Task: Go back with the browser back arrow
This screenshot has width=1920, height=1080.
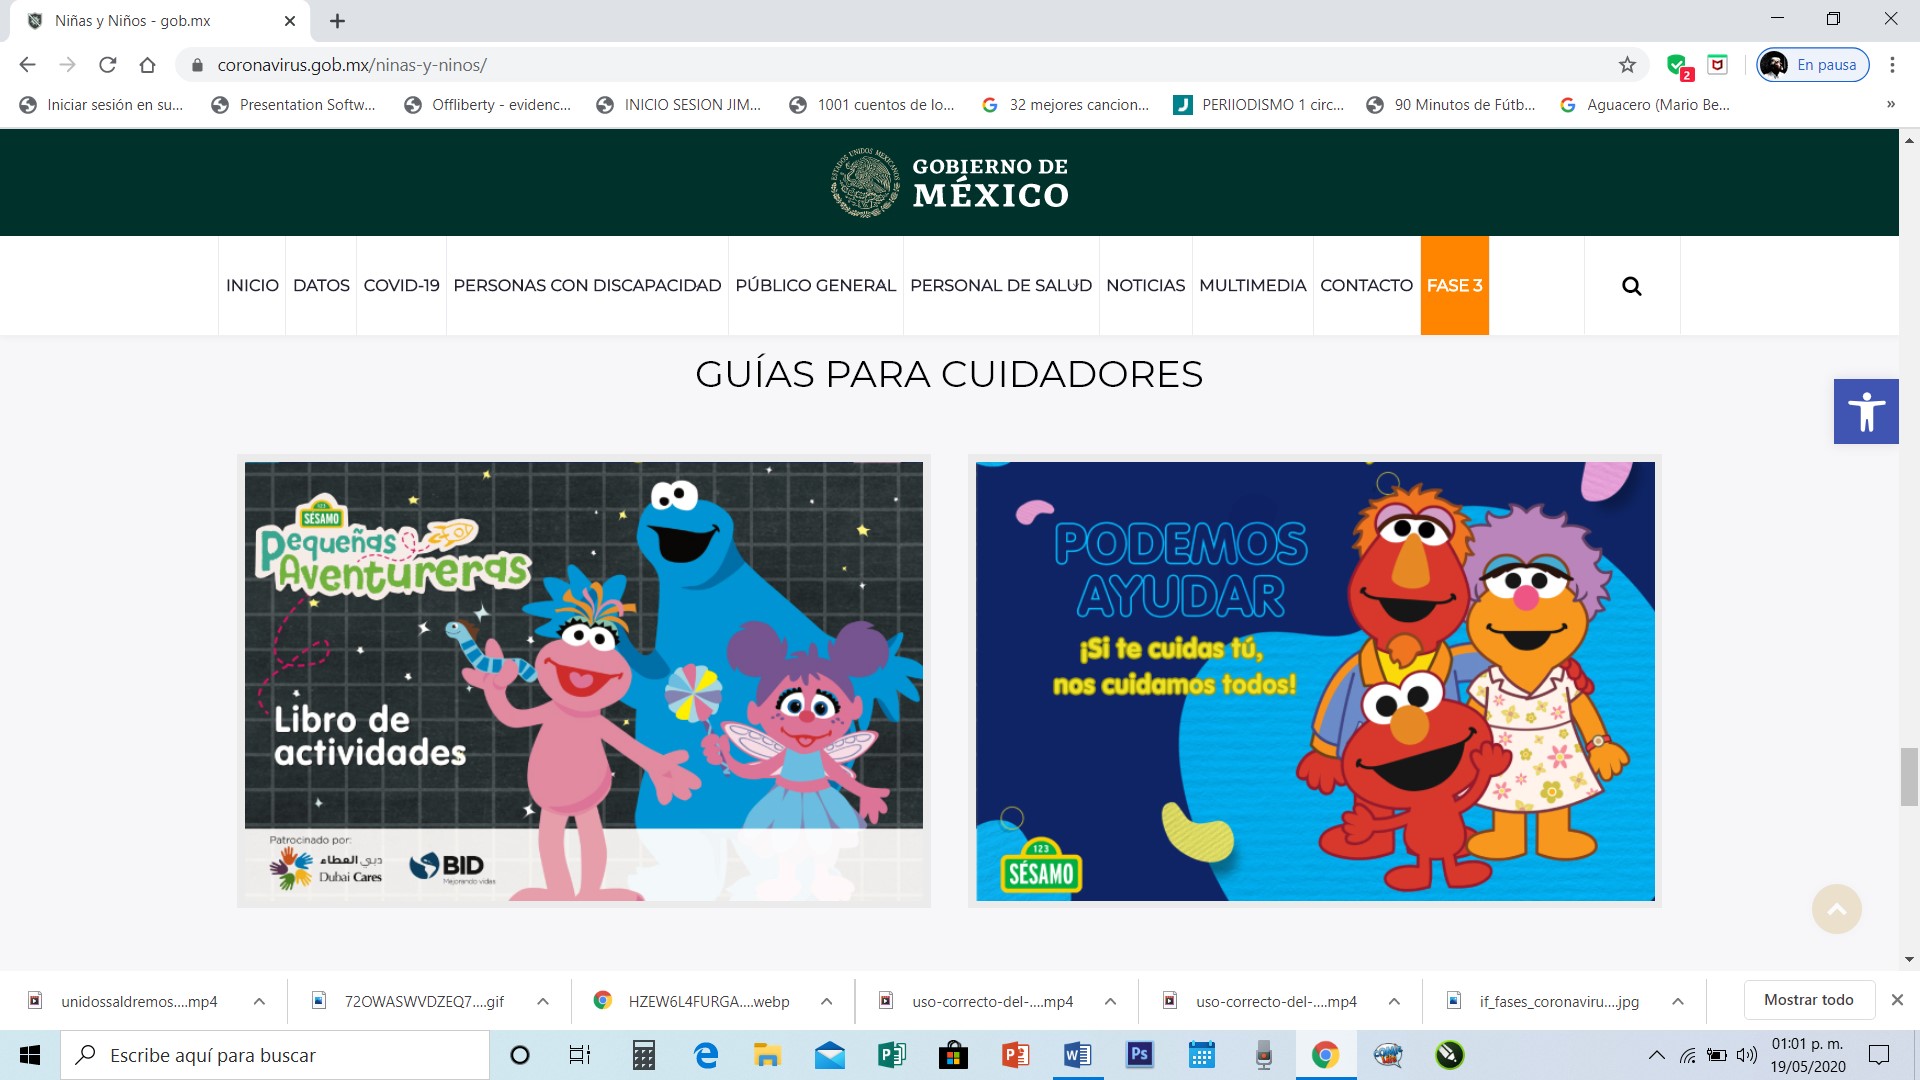Action: pos(27,65)
